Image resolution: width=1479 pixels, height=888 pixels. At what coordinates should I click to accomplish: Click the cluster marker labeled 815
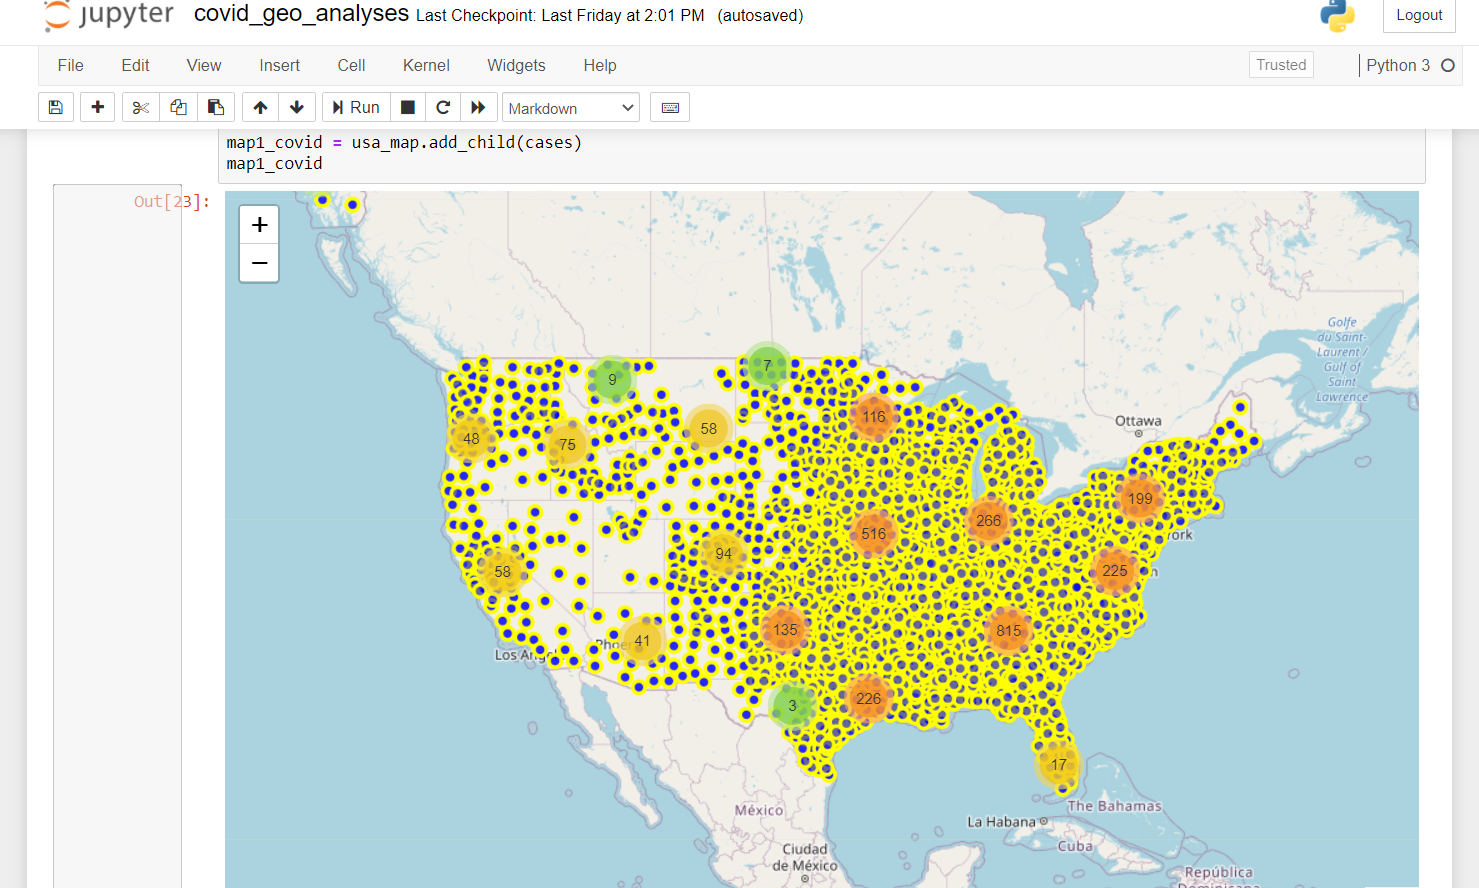tap(1009, 630)
